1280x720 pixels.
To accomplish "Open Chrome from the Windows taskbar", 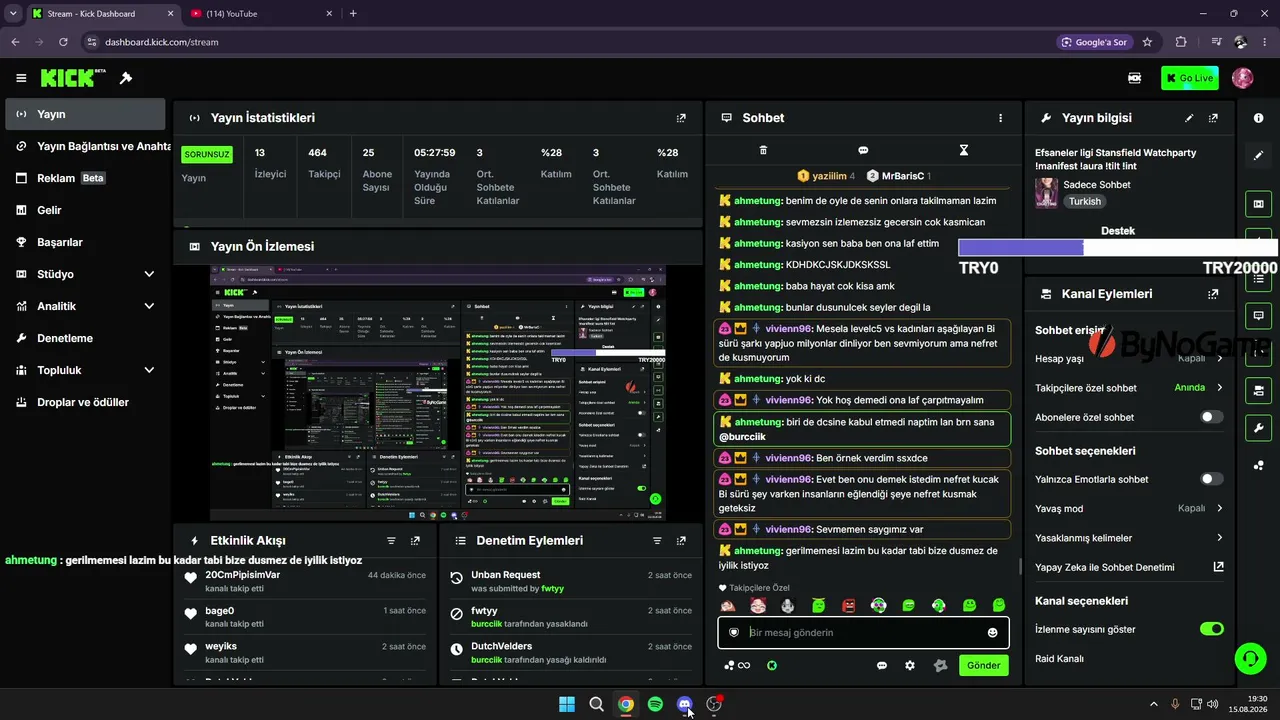I will (625, 704).
